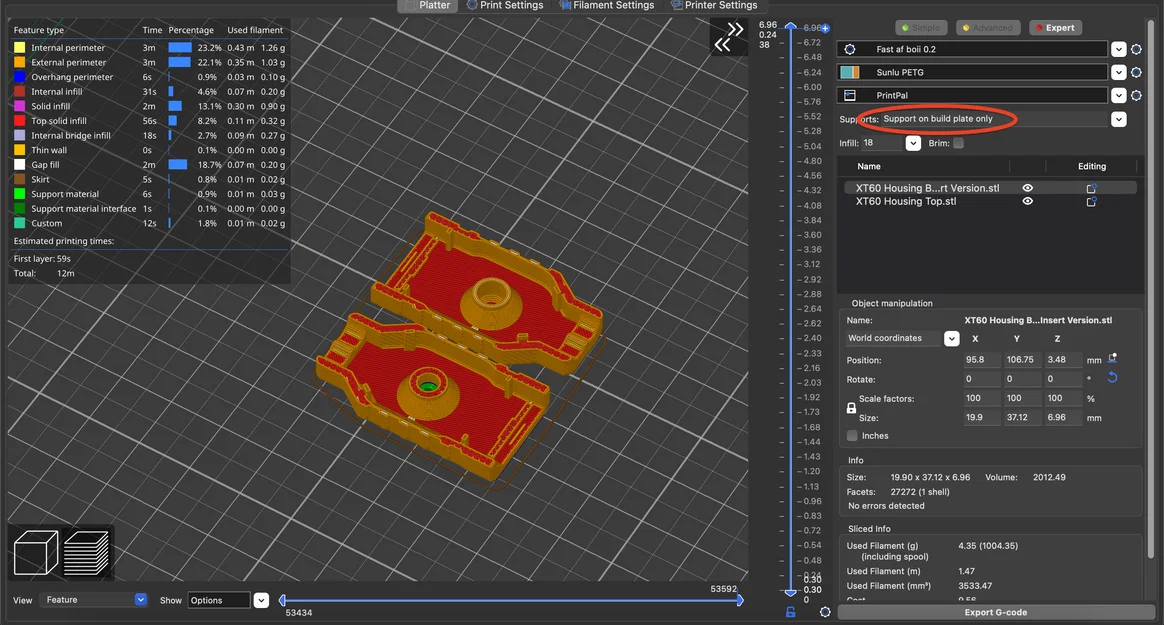Hide XT60 Housing Top.stl with eye icon

pyautogui.click(x=1027, y=201)
